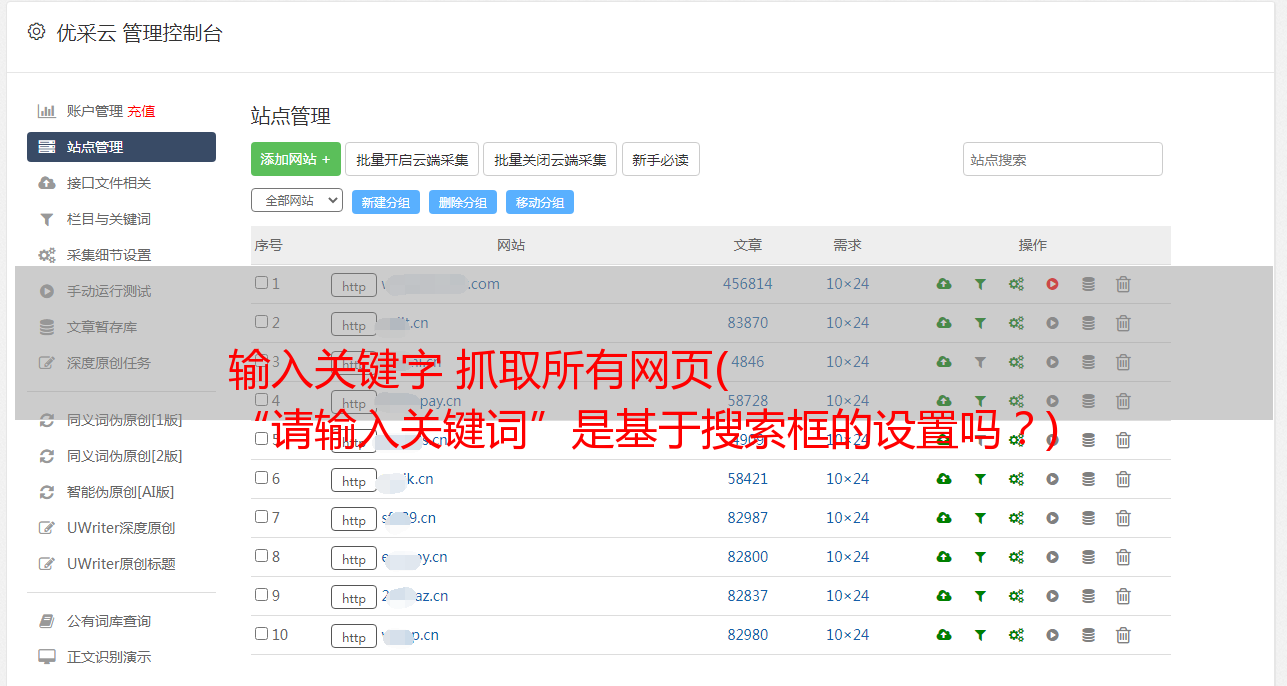Viewport: 1287px width, 686px height.
Task: Click the 新建分组 button
Action: pyautogui.click(x=385, y=203)
